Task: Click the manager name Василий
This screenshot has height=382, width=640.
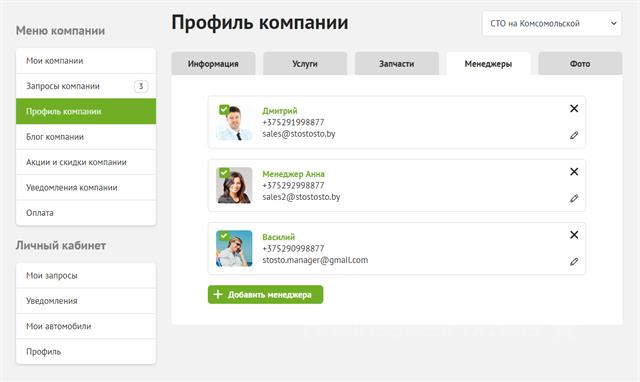Action: [278, 237]
